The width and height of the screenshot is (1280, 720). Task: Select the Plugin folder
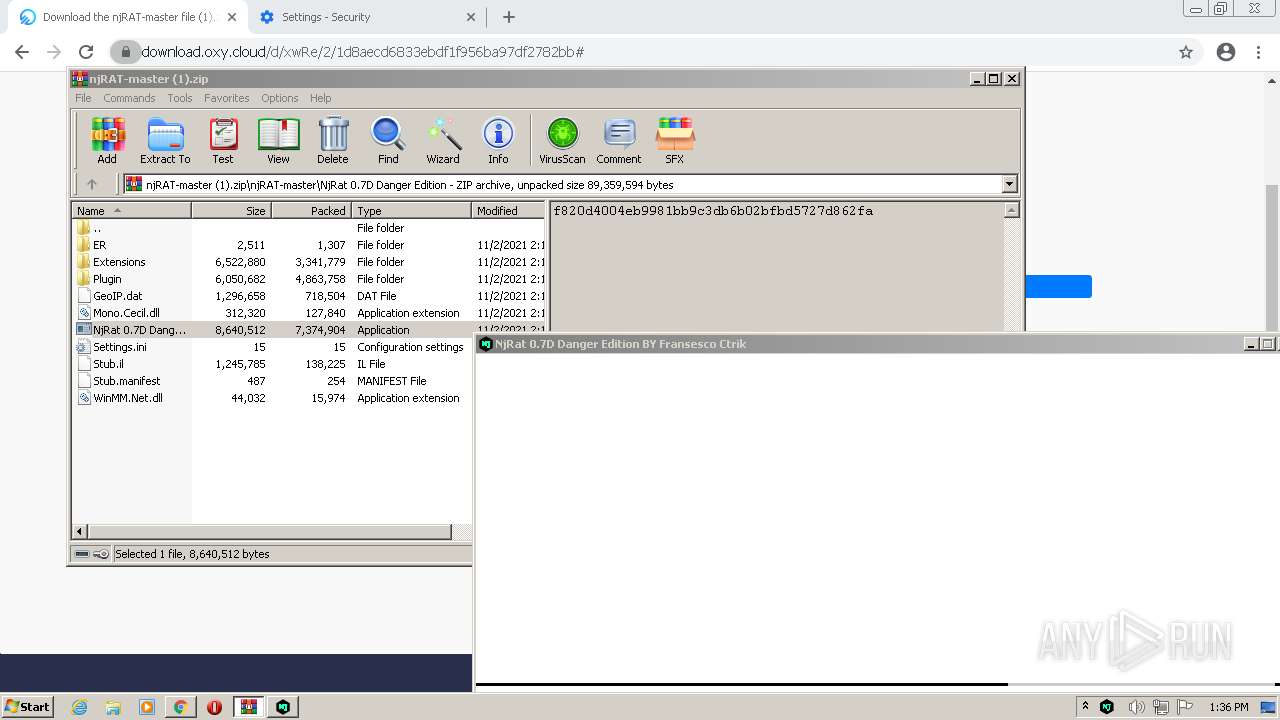[308, 279]
